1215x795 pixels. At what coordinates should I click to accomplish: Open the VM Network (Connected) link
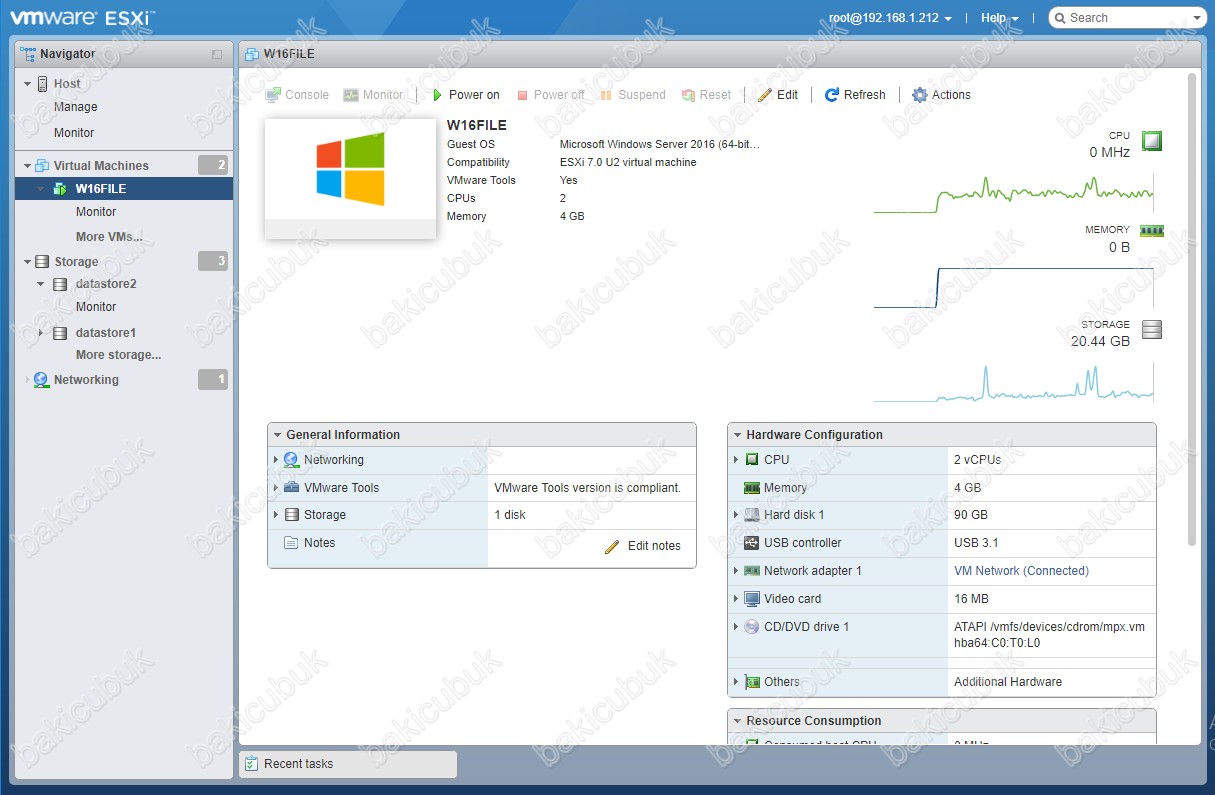click(x=1021, y=571)
